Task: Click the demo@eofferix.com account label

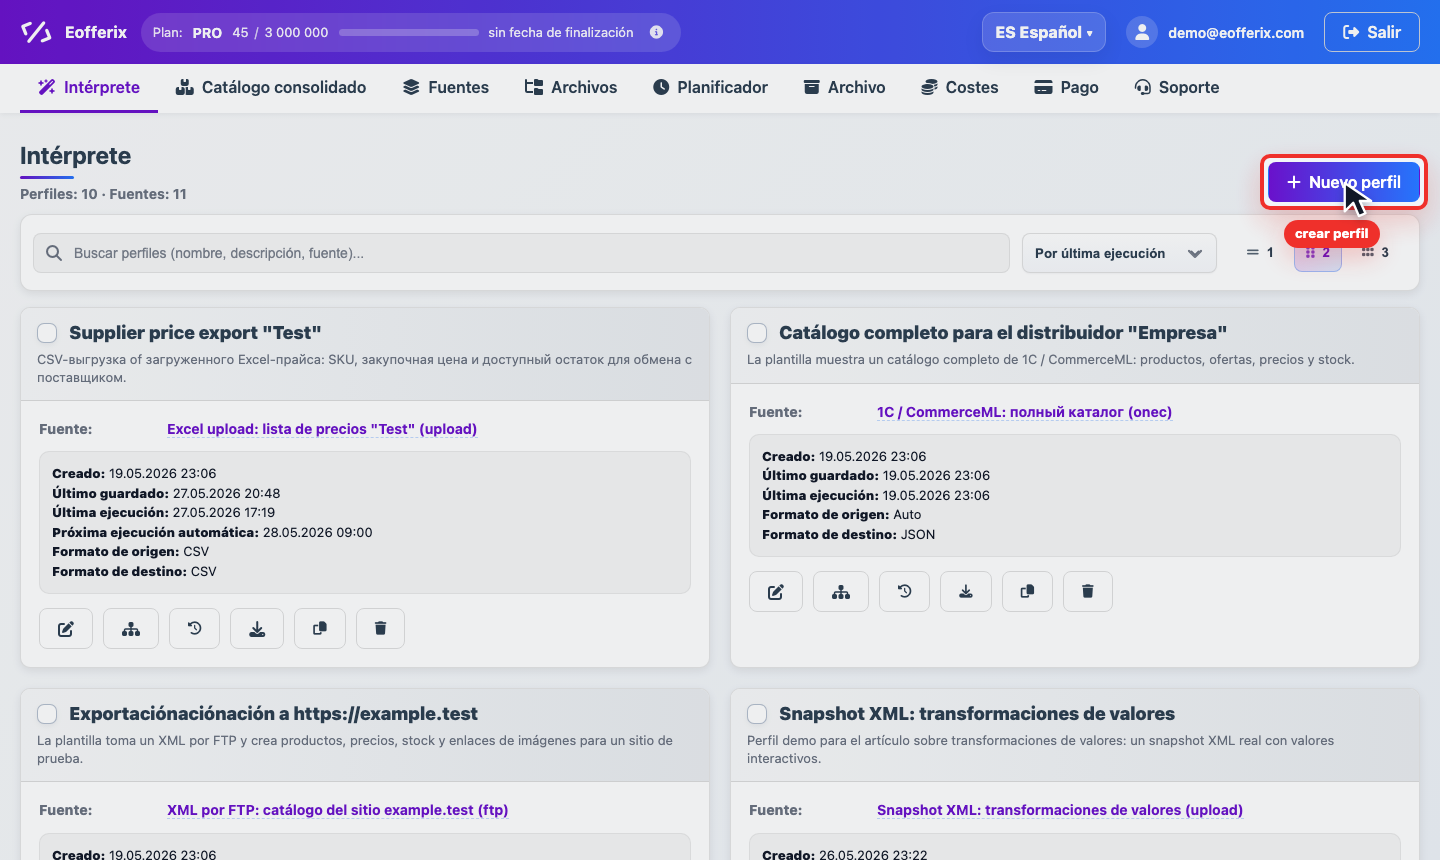Action: point(1236,32)
